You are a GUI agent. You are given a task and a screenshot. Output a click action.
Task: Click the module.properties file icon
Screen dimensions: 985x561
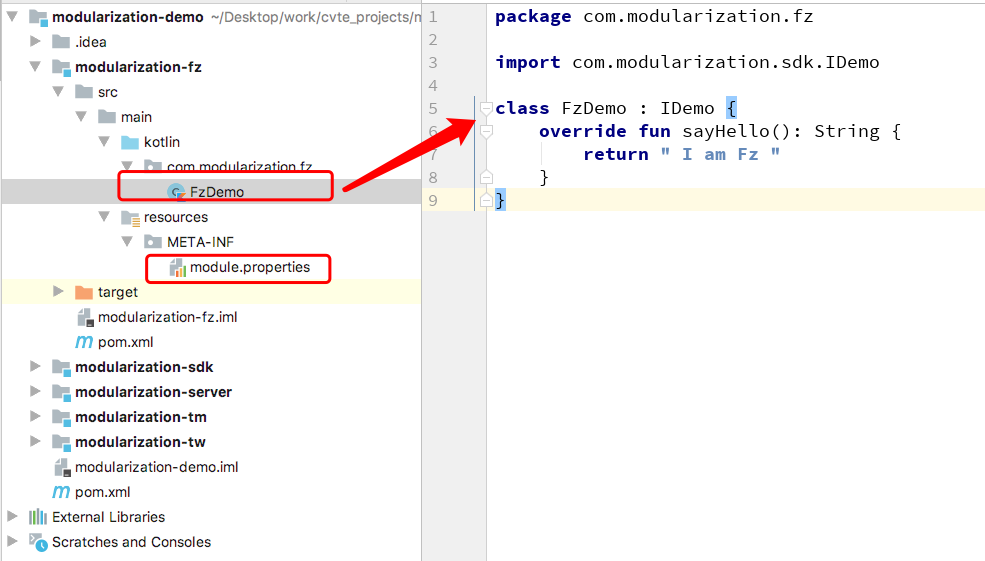[x=178, y=268]
